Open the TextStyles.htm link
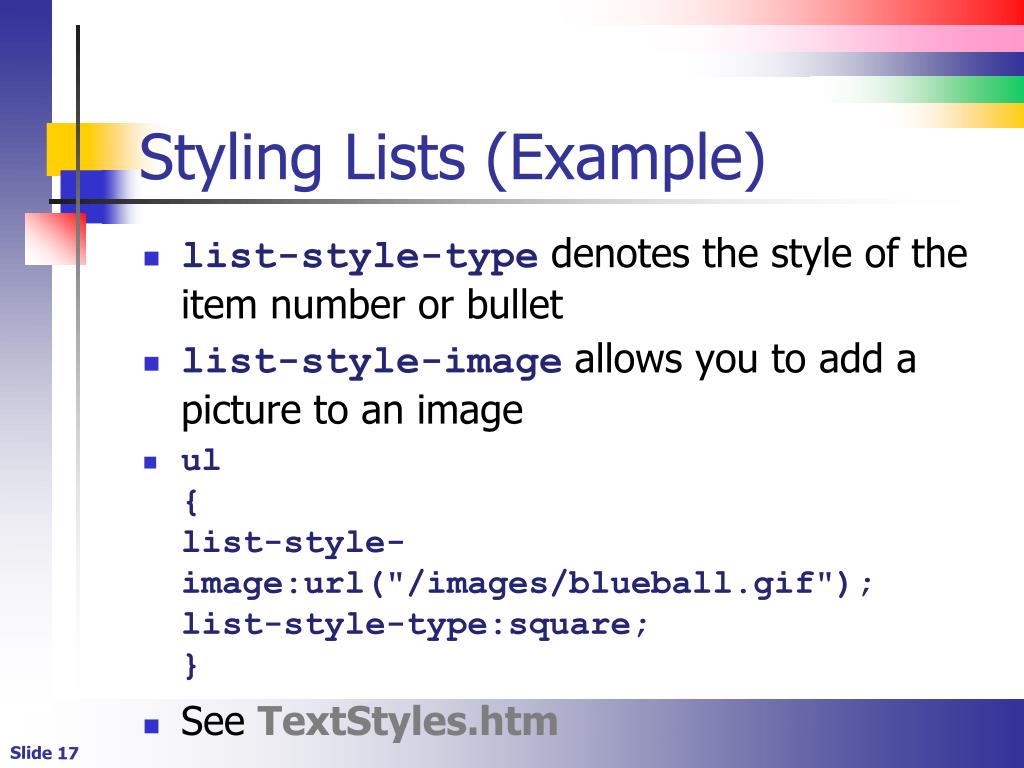The width and height of the screenshot is (1024, 768). click(x=408, y=722)
